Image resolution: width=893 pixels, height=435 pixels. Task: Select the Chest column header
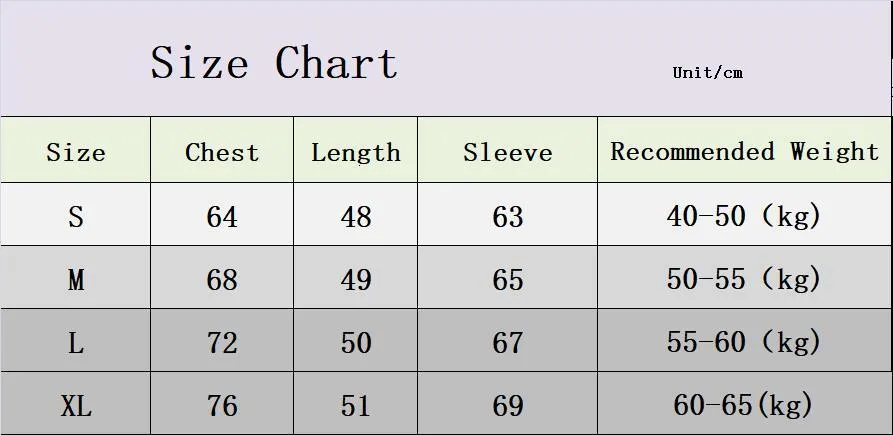(x=222, y=150)
